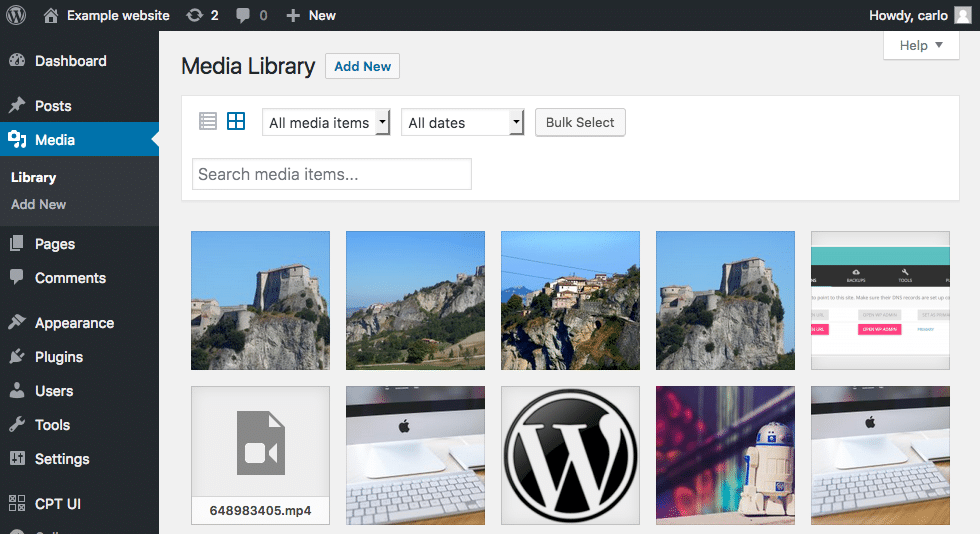Open Posts in the sidebar
980x534 pixels.
tap(79, 106)
